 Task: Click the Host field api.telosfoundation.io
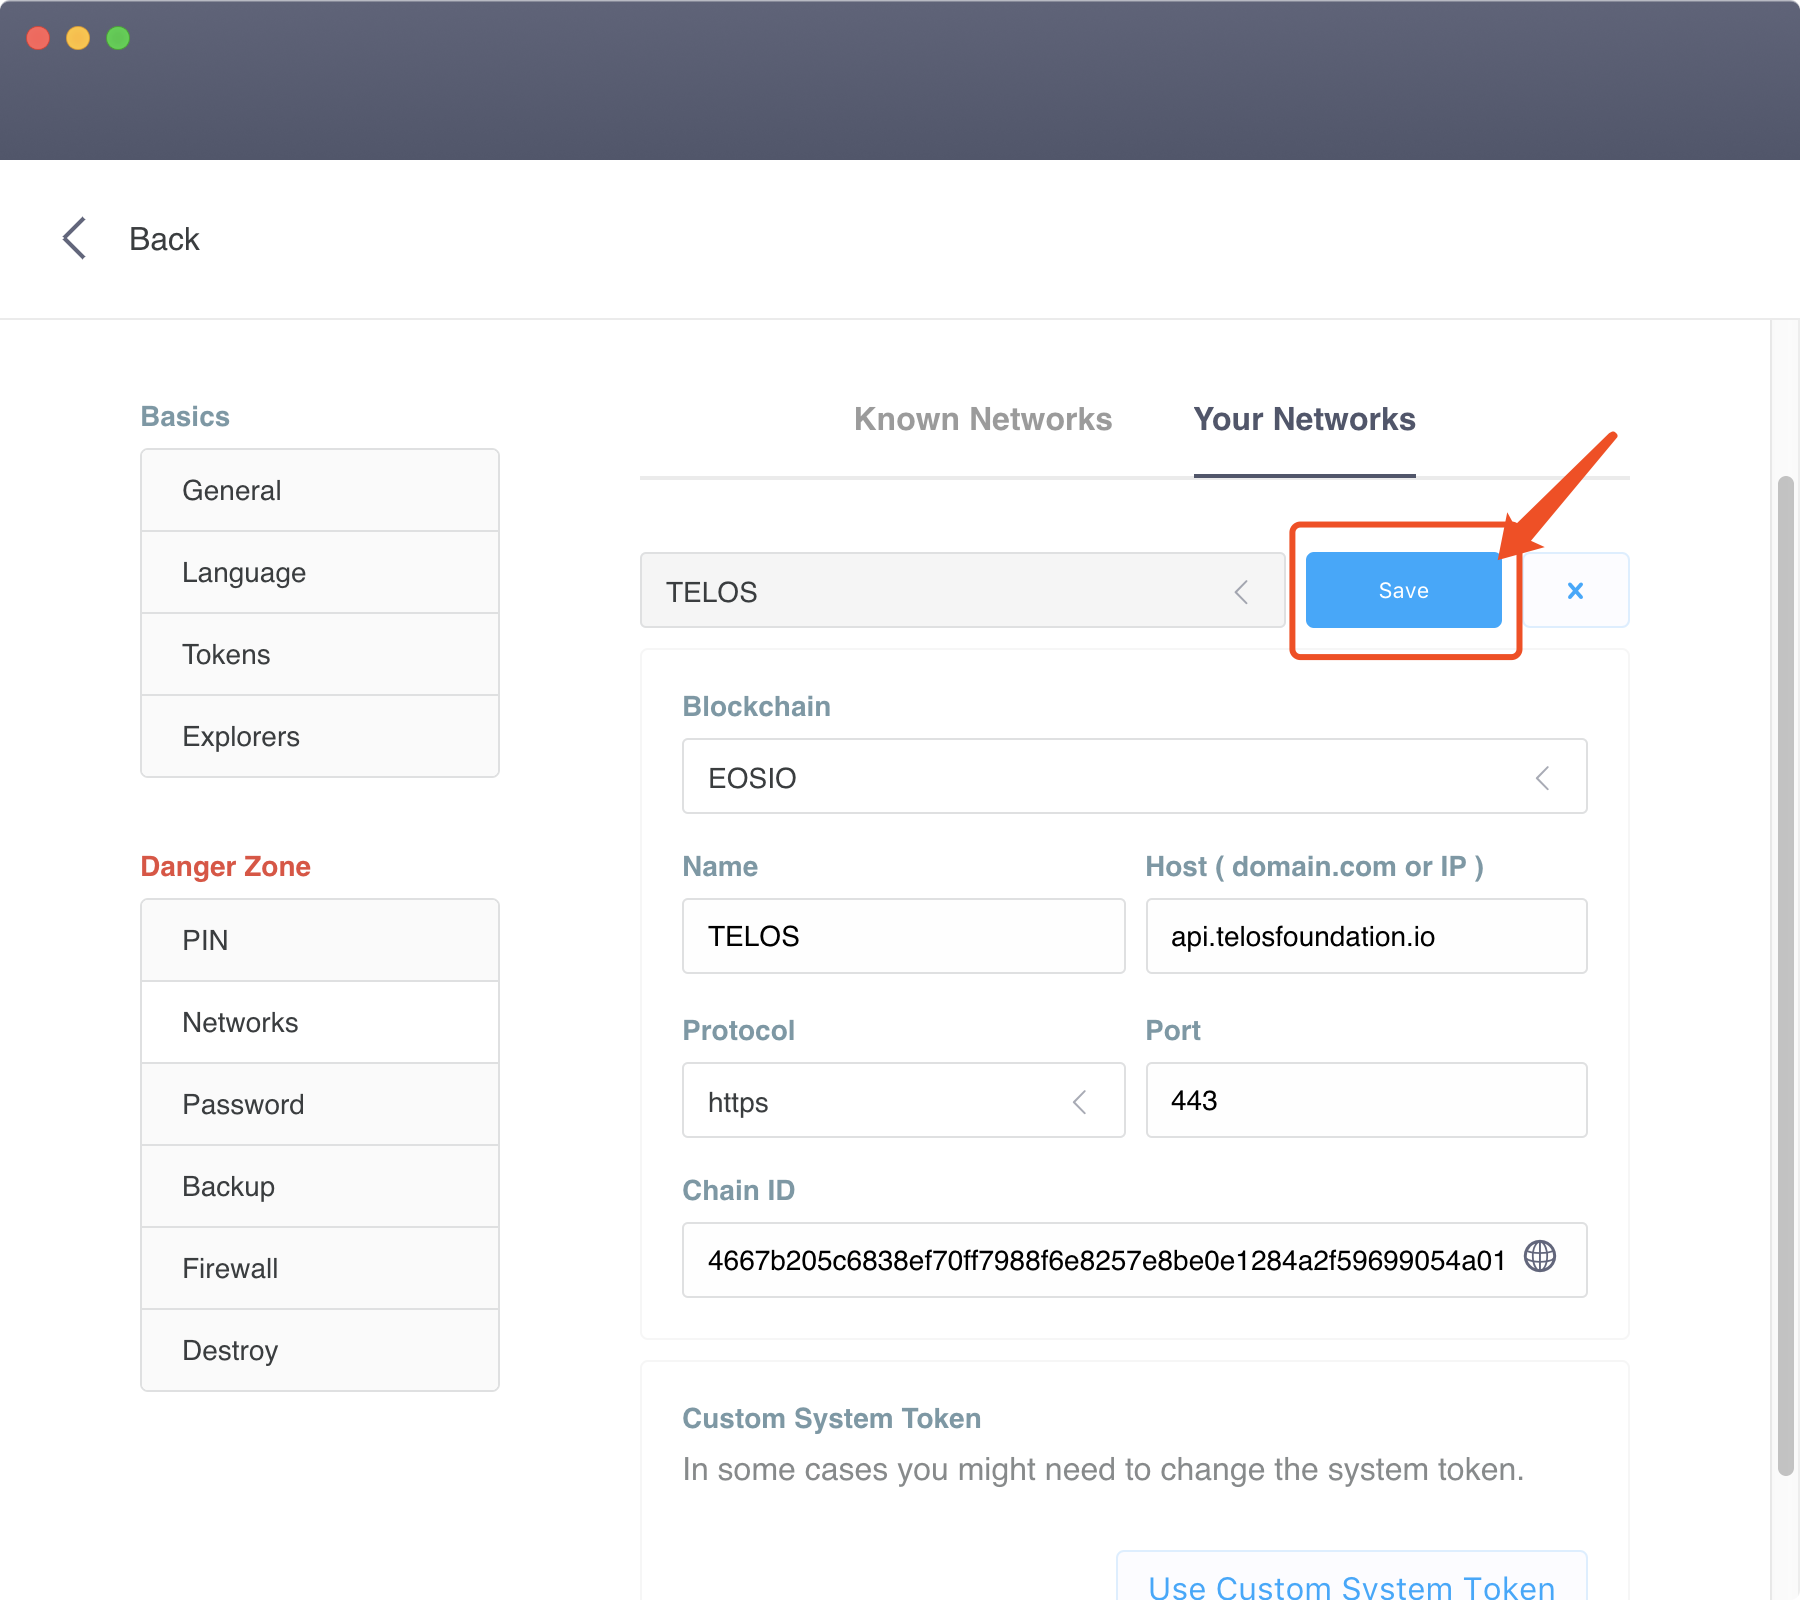(x=1366, y=936)
